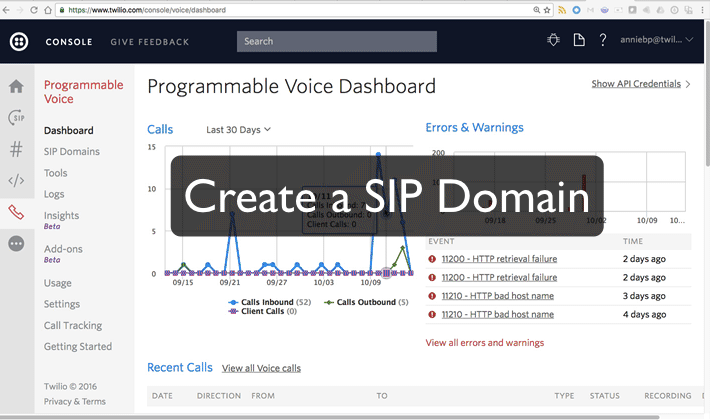Image resolution: width=710 pixels, height=420 pixels.
Task: Click into the console Search field
Action: [337, 41]
